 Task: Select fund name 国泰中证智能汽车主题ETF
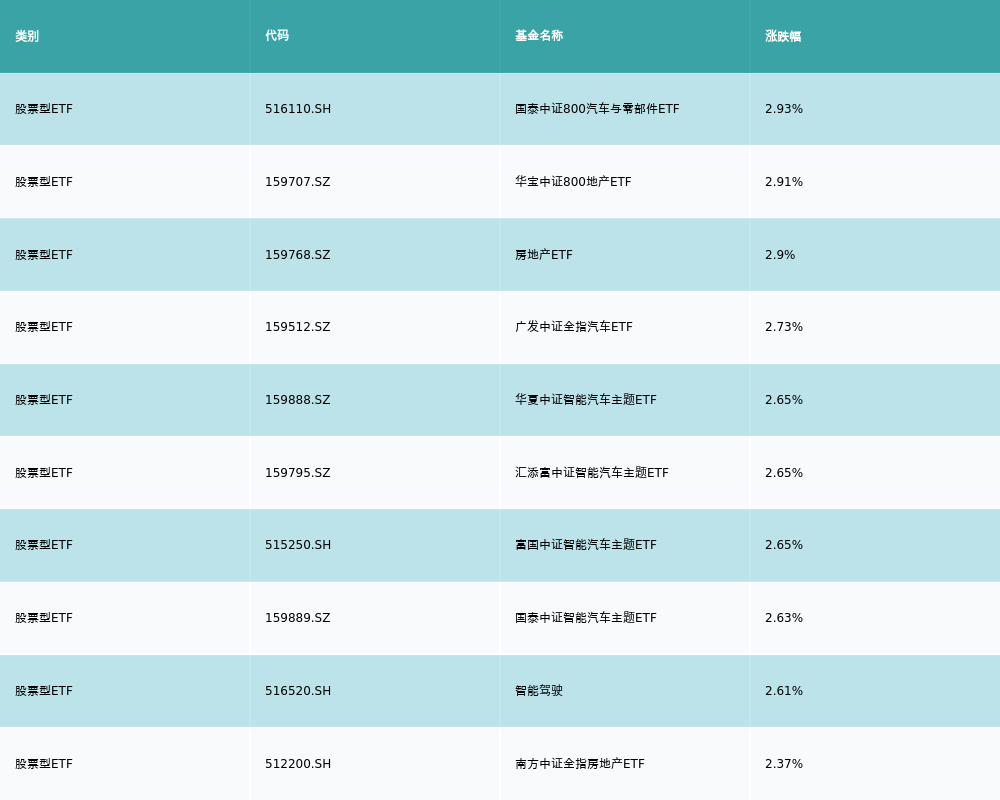586,618
